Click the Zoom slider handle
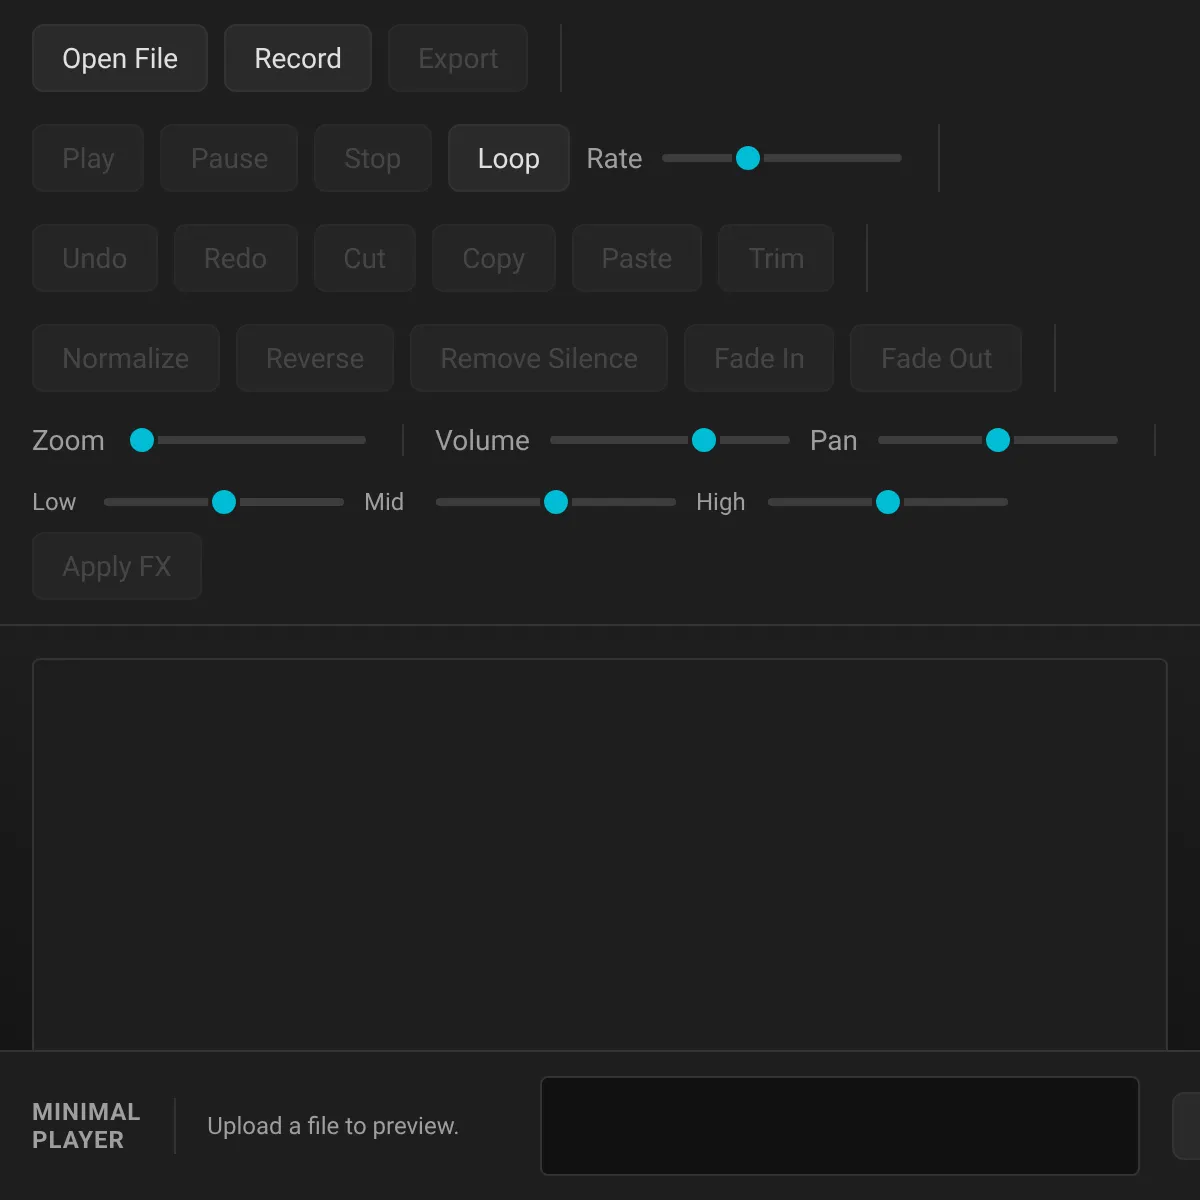The height and width of the screenshot is (1200, 1200). pyautogui.click(x=142, y=440)
